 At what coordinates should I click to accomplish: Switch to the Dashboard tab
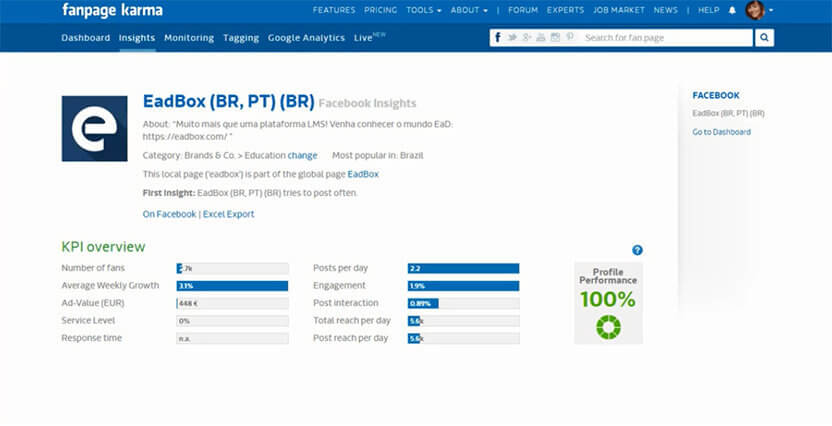(x=85, y=38)
